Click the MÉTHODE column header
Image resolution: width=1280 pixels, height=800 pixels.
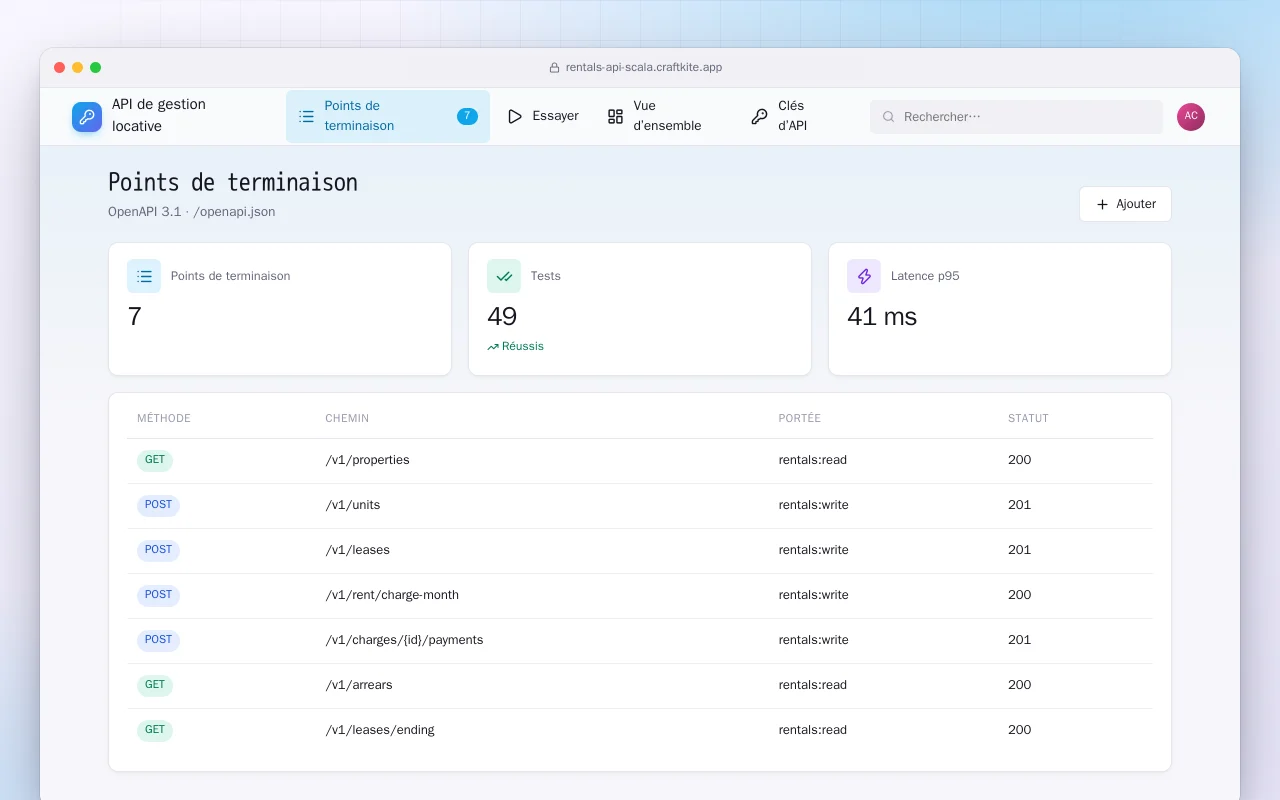(x=164, y=418)
